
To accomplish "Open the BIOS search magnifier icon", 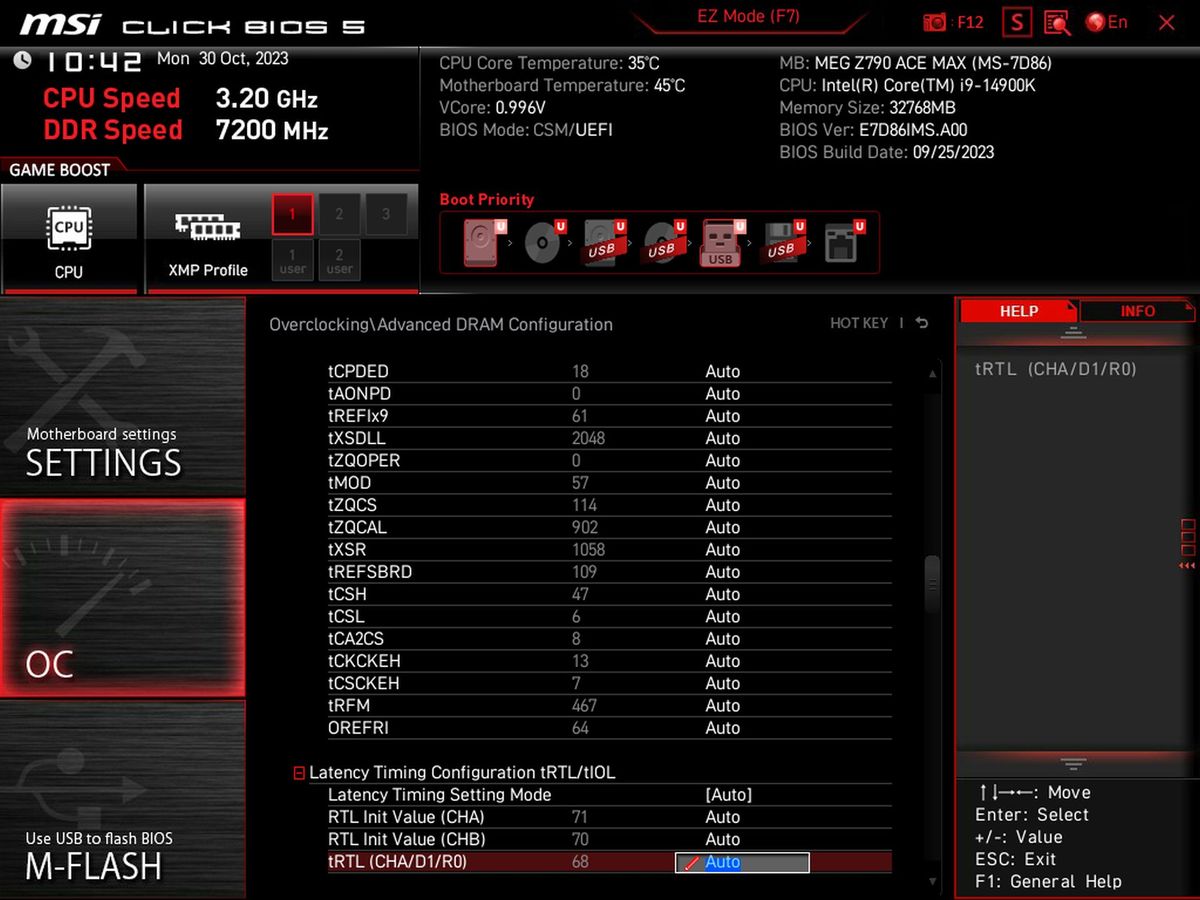I will [x=1057, y=22].
